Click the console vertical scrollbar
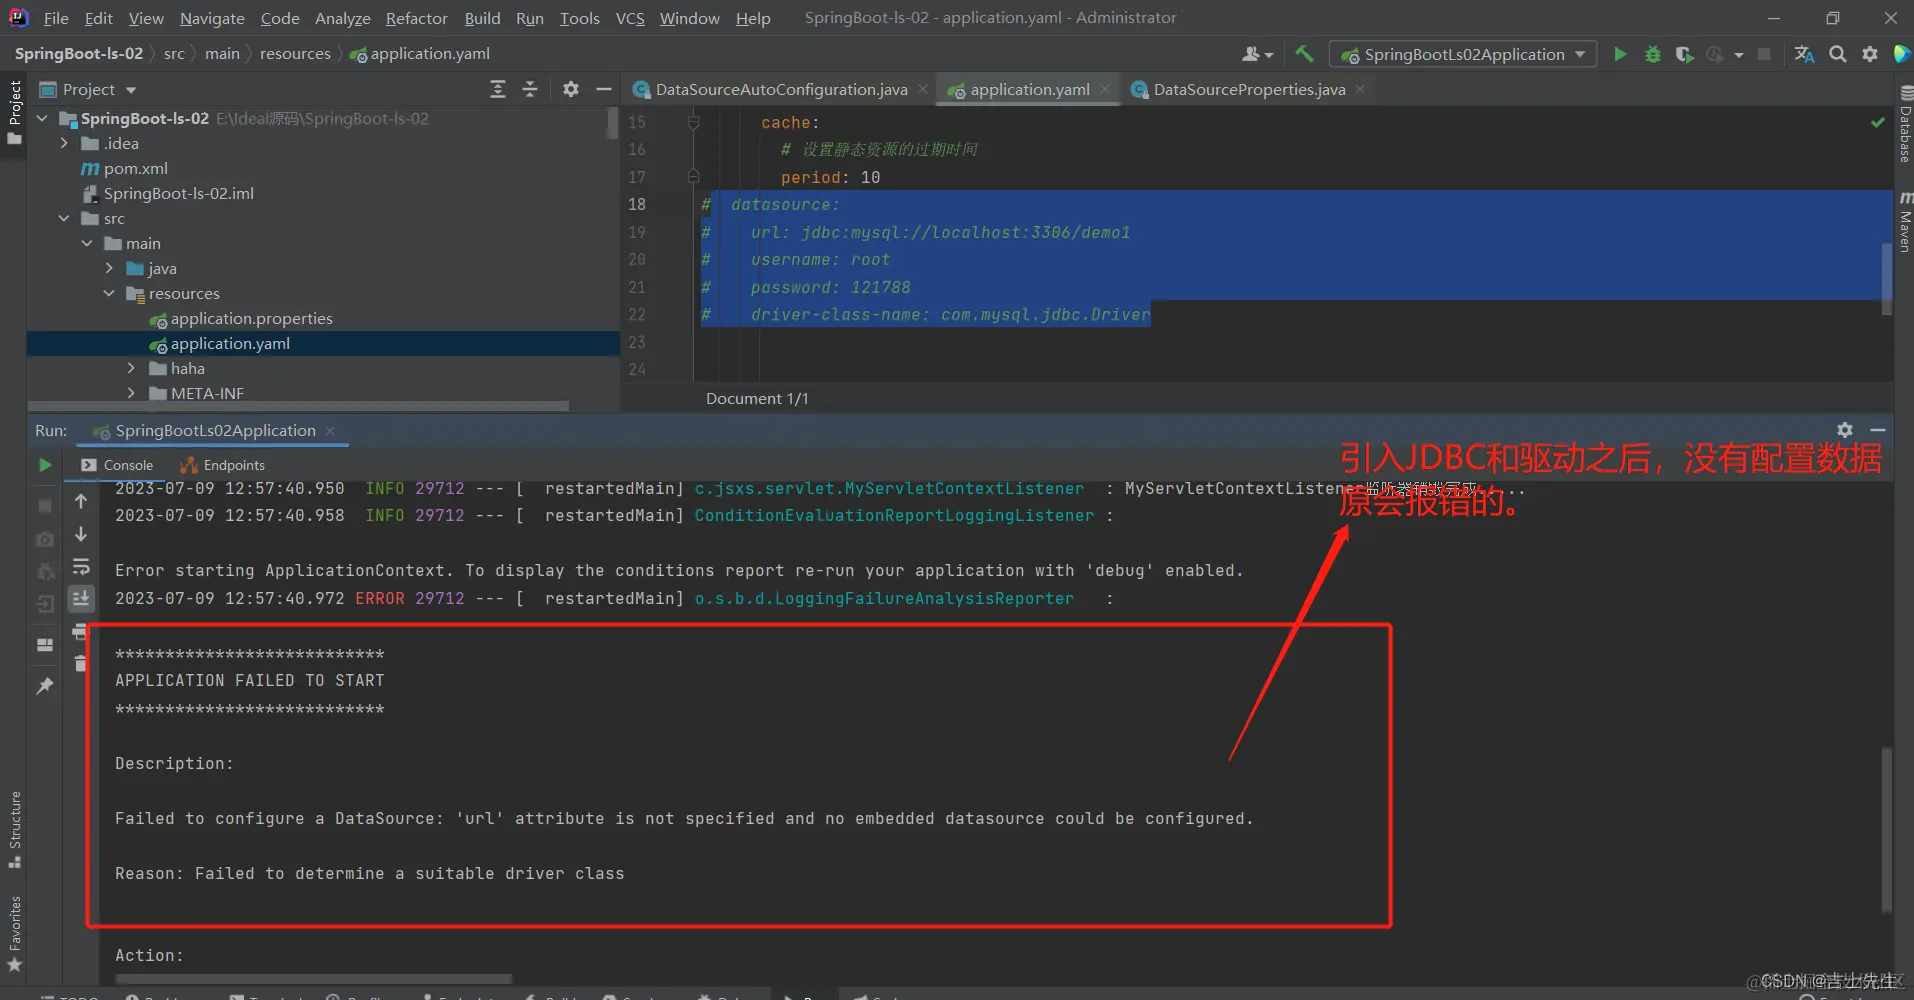The image size is (1914, 1000). tap(1886, 830)
